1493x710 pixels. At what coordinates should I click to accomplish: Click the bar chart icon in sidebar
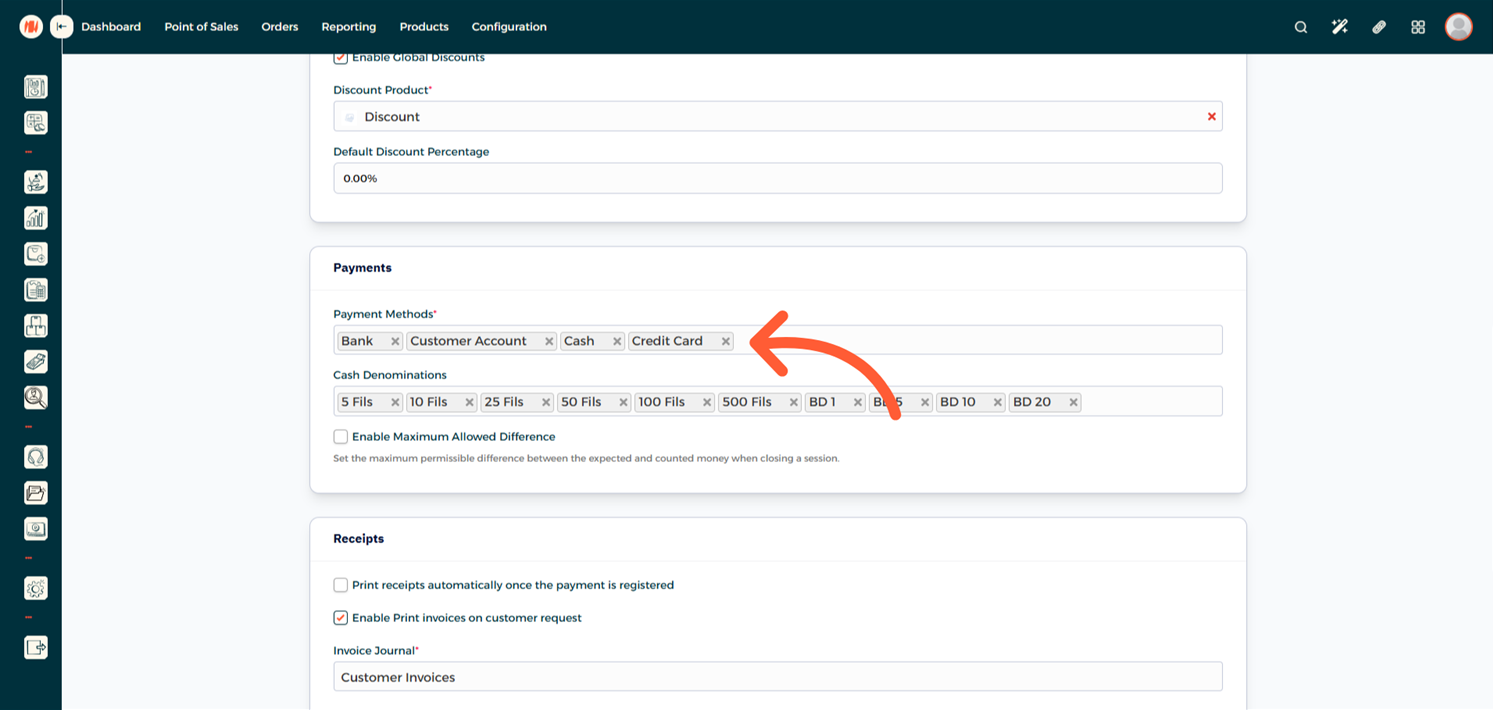pos(36,218)
